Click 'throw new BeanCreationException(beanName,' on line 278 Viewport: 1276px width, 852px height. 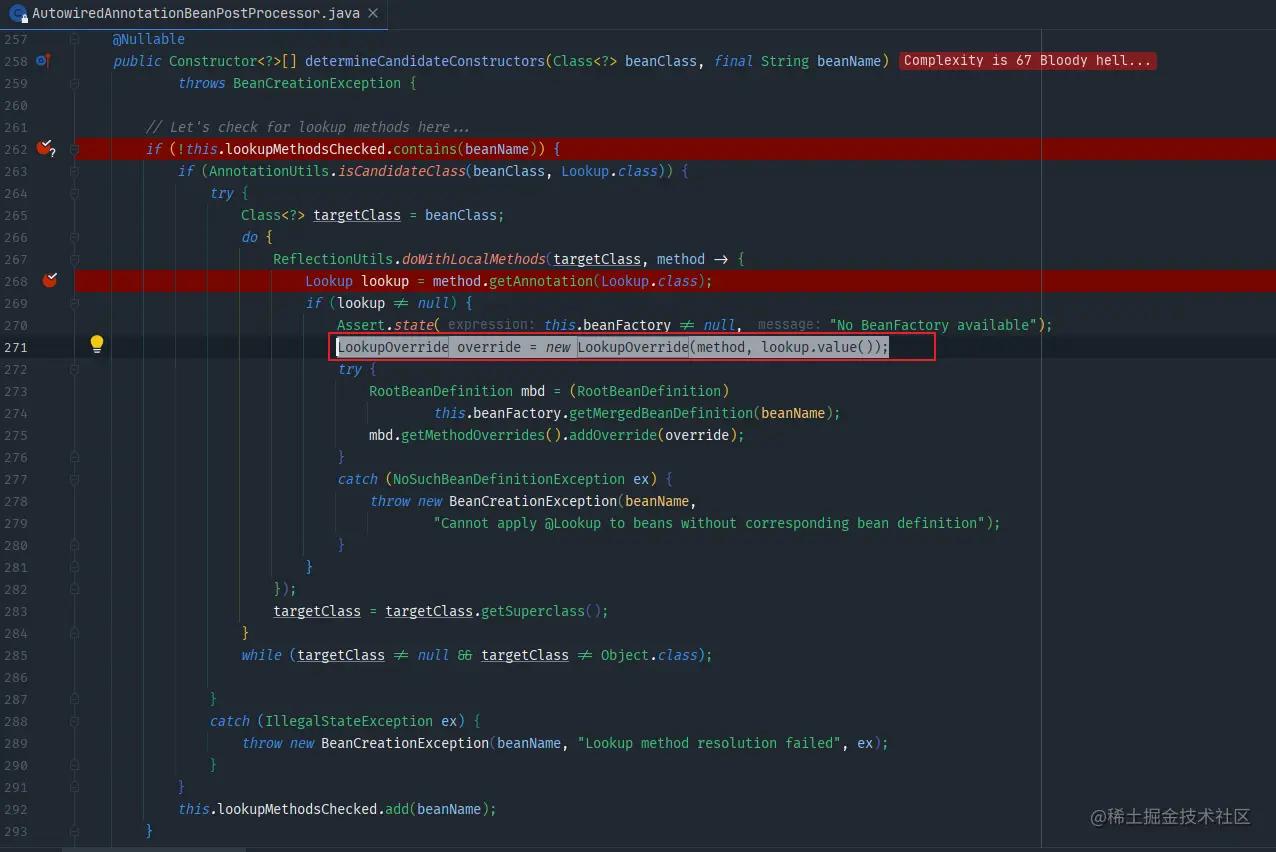(x=533, y=501)
